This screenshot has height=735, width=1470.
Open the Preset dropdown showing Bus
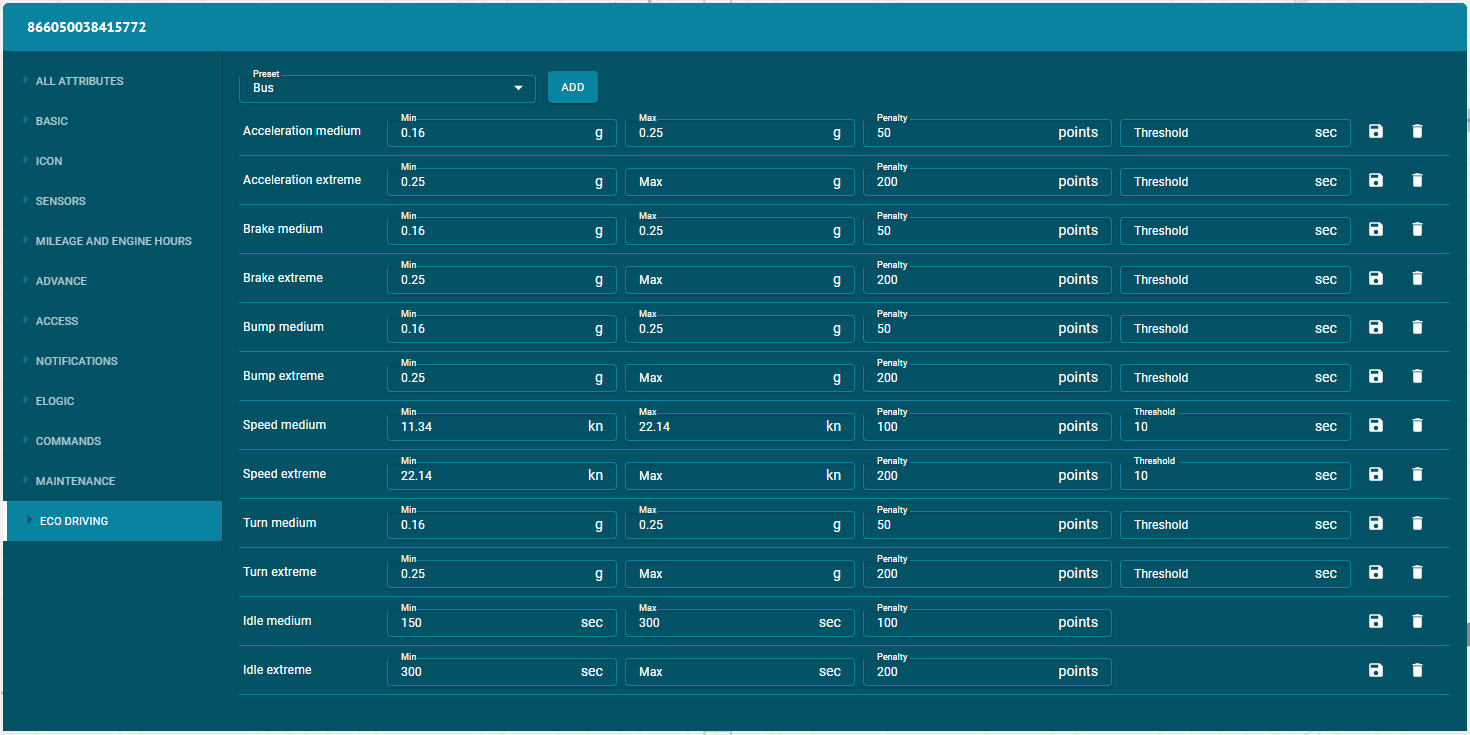click(387, 88)
